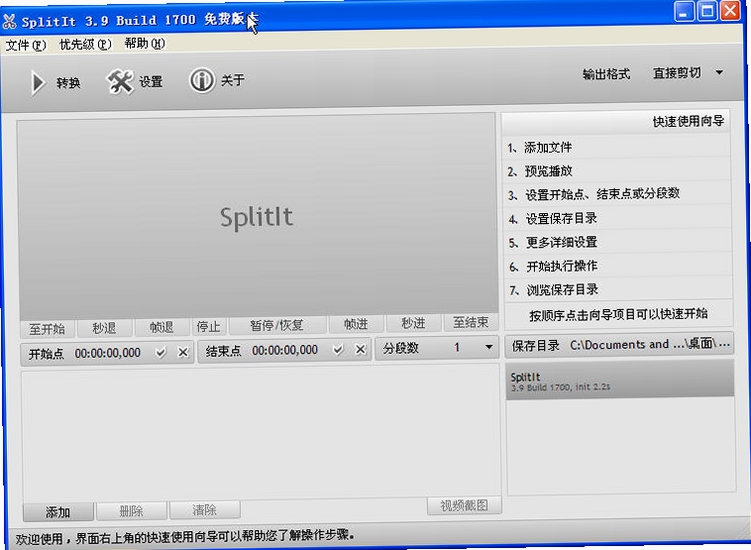Screen dimensions: 751x550
Task: Click the 帧退 button
Action: click(161, 327)
